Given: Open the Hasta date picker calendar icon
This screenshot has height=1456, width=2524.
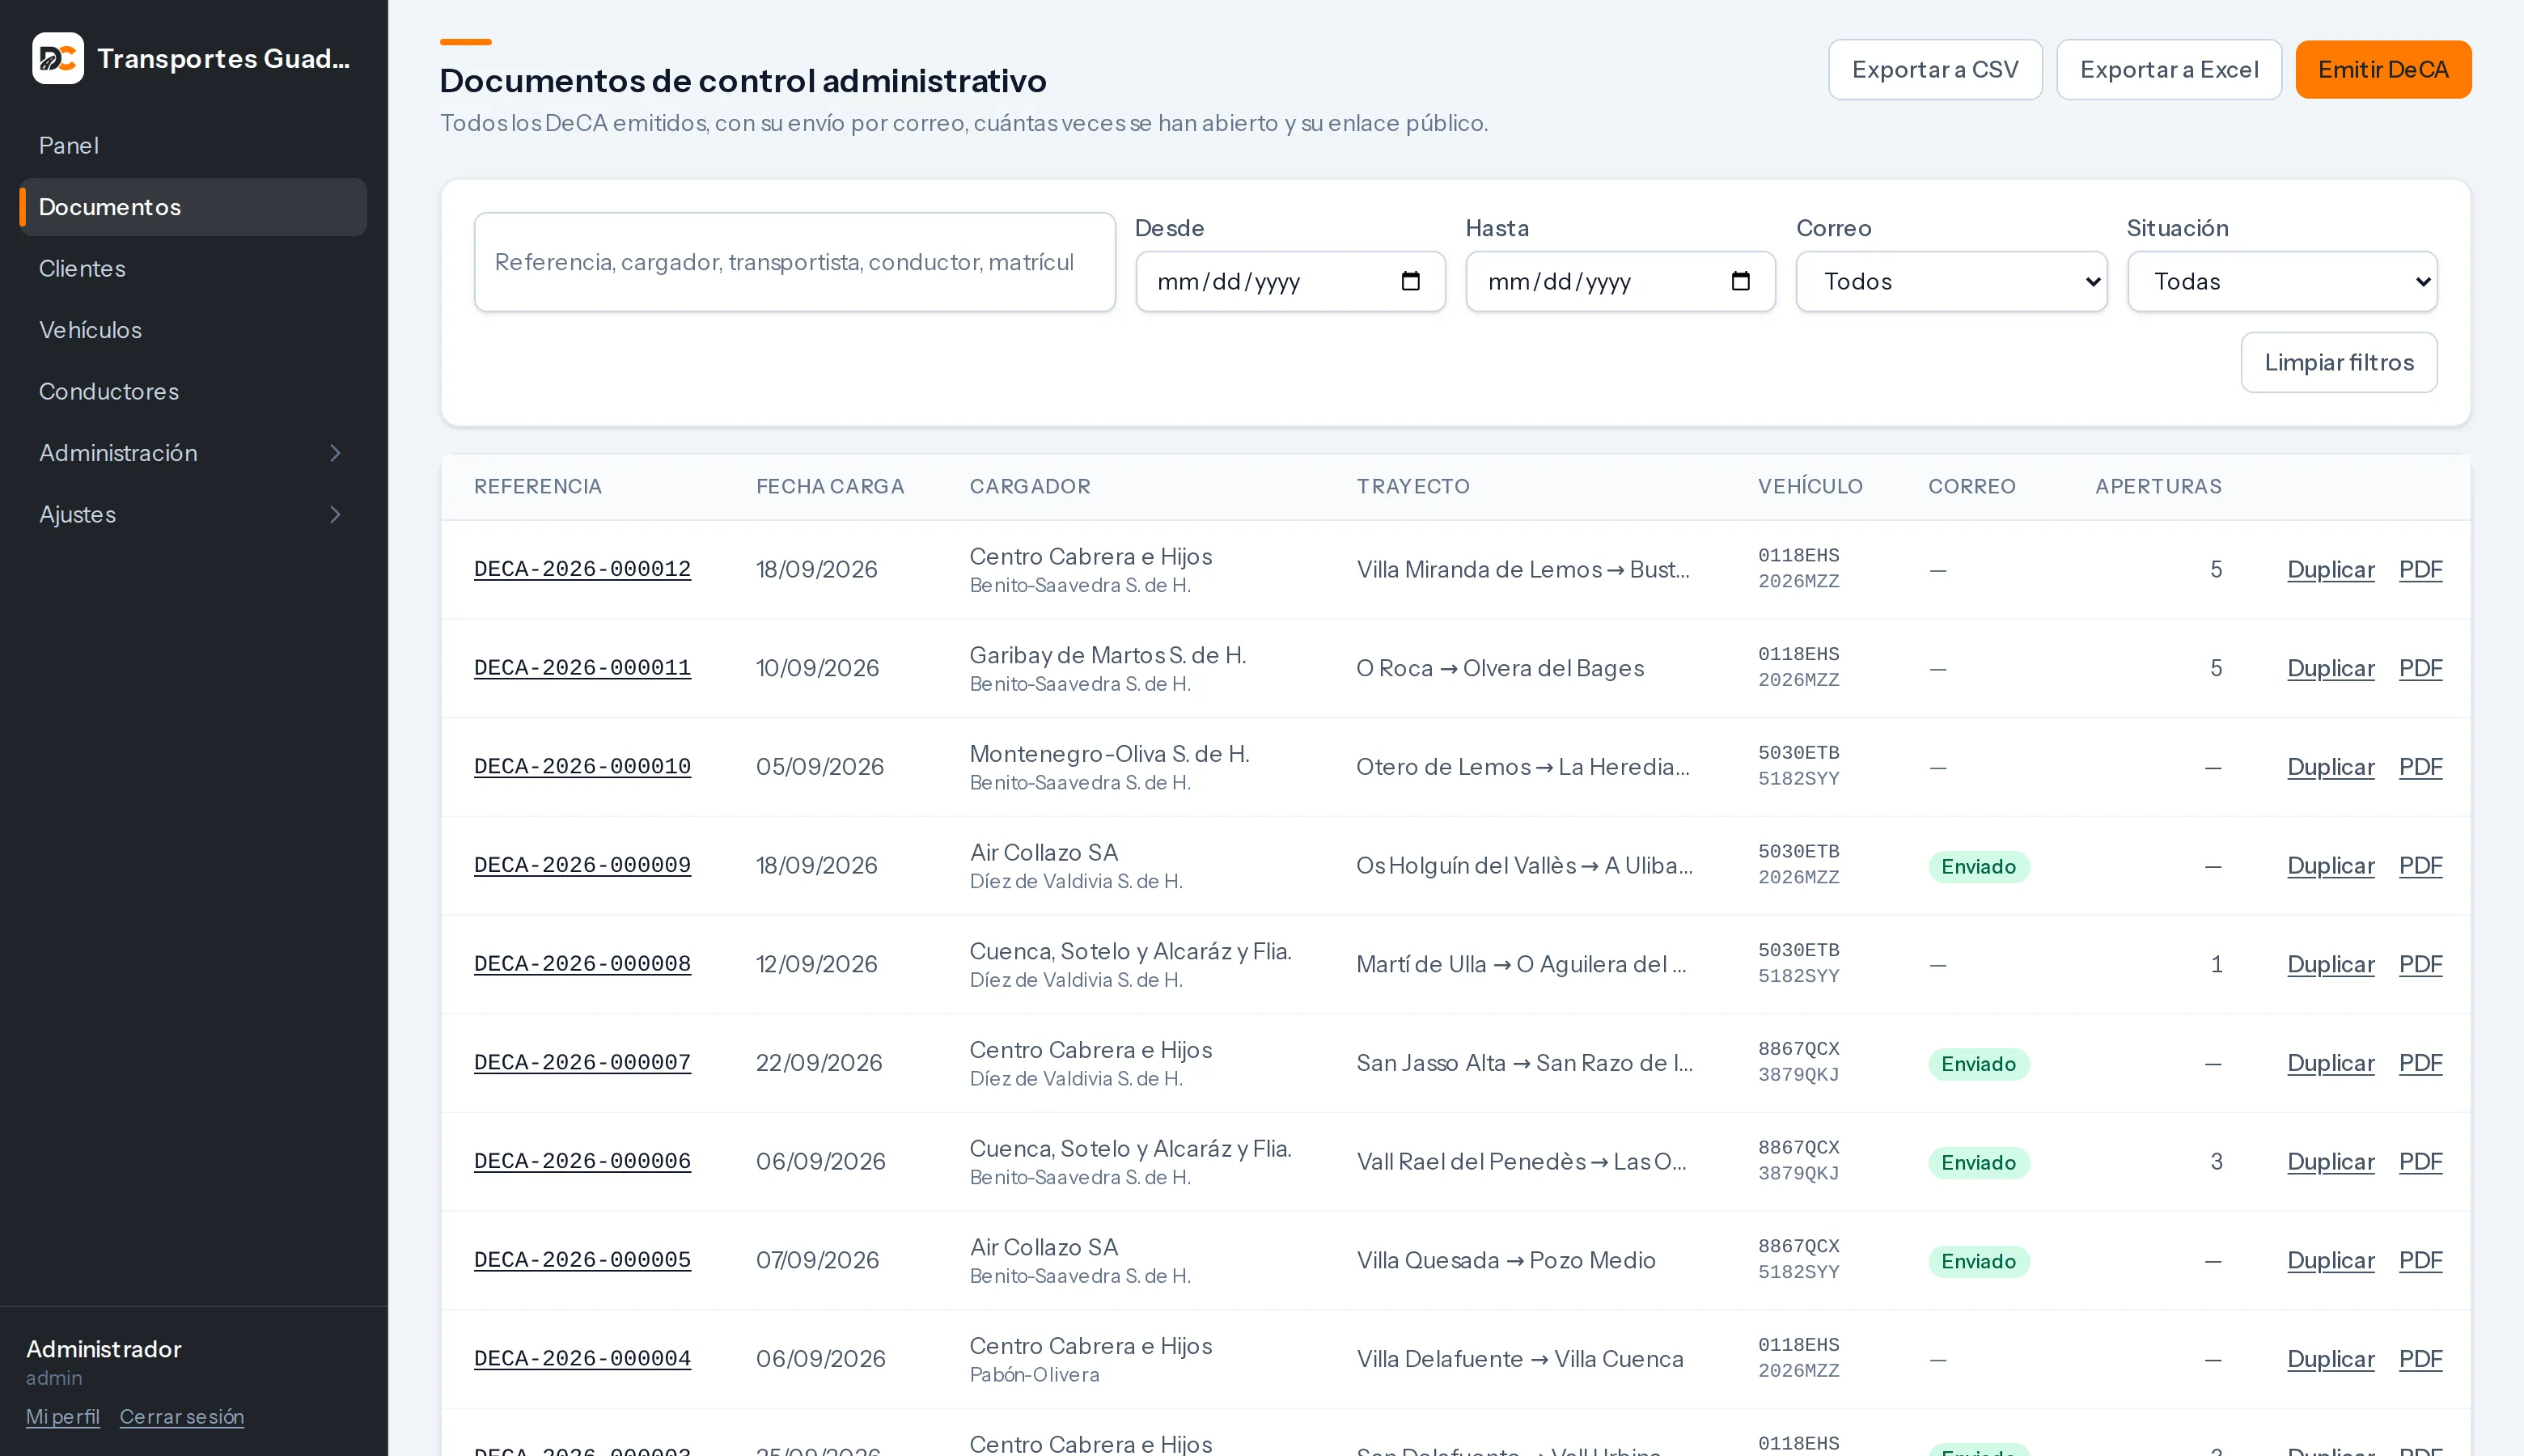Looking at the screenshot, I should (x=1740, y=281).
